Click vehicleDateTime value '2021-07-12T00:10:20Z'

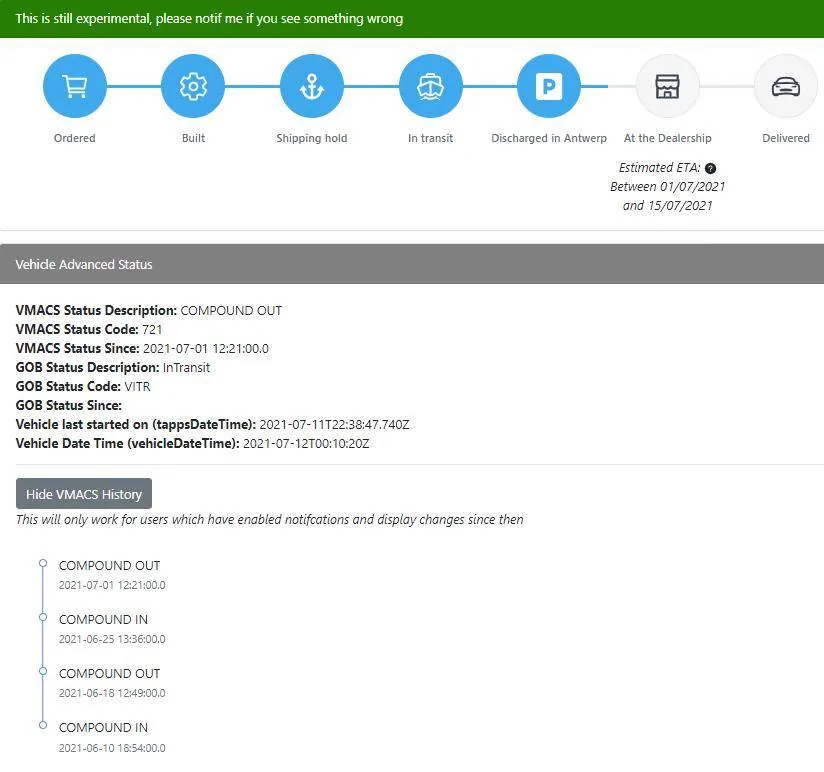tap(306, 444)
